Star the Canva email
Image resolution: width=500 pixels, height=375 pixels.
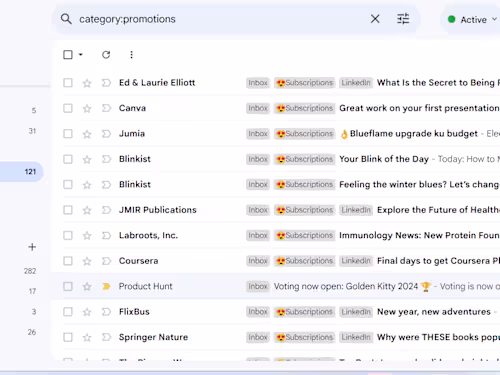click(87, 108)
